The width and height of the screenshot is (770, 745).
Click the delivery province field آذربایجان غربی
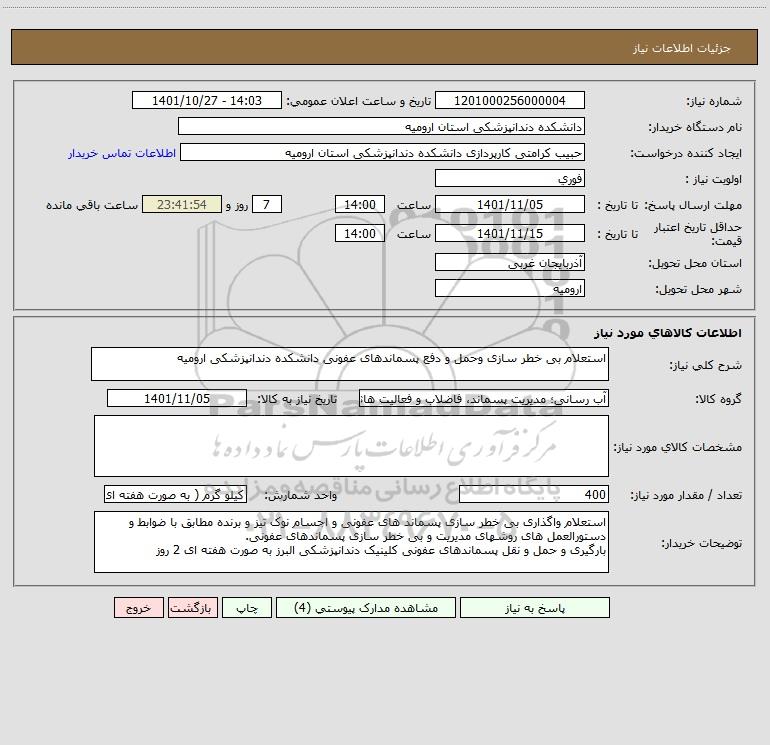point(510,262)
